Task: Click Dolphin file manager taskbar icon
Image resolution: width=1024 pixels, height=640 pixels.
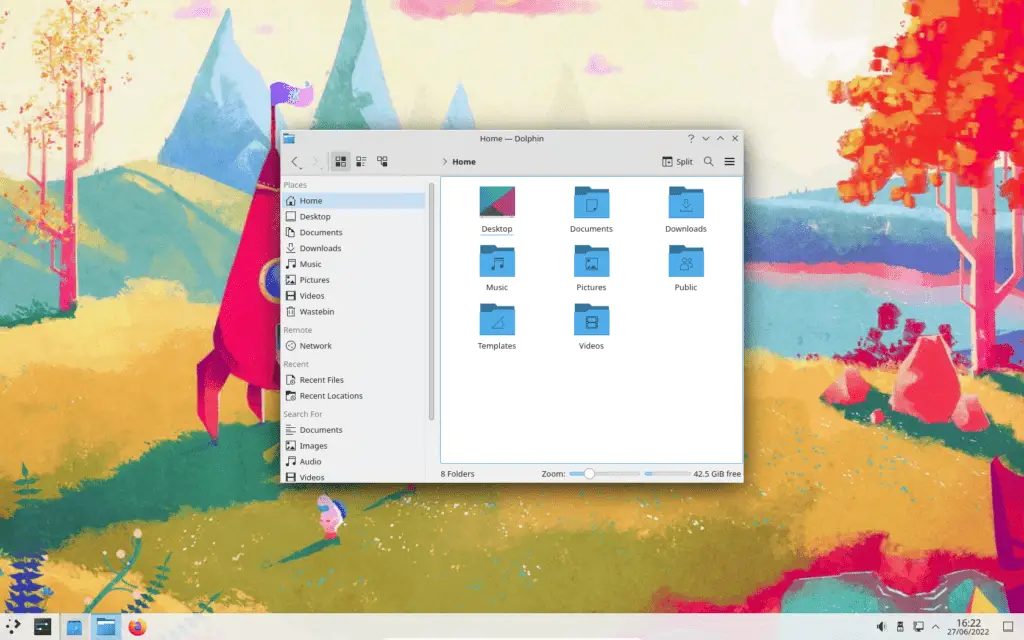Action: pyautogui.click(x=106, y=627)
